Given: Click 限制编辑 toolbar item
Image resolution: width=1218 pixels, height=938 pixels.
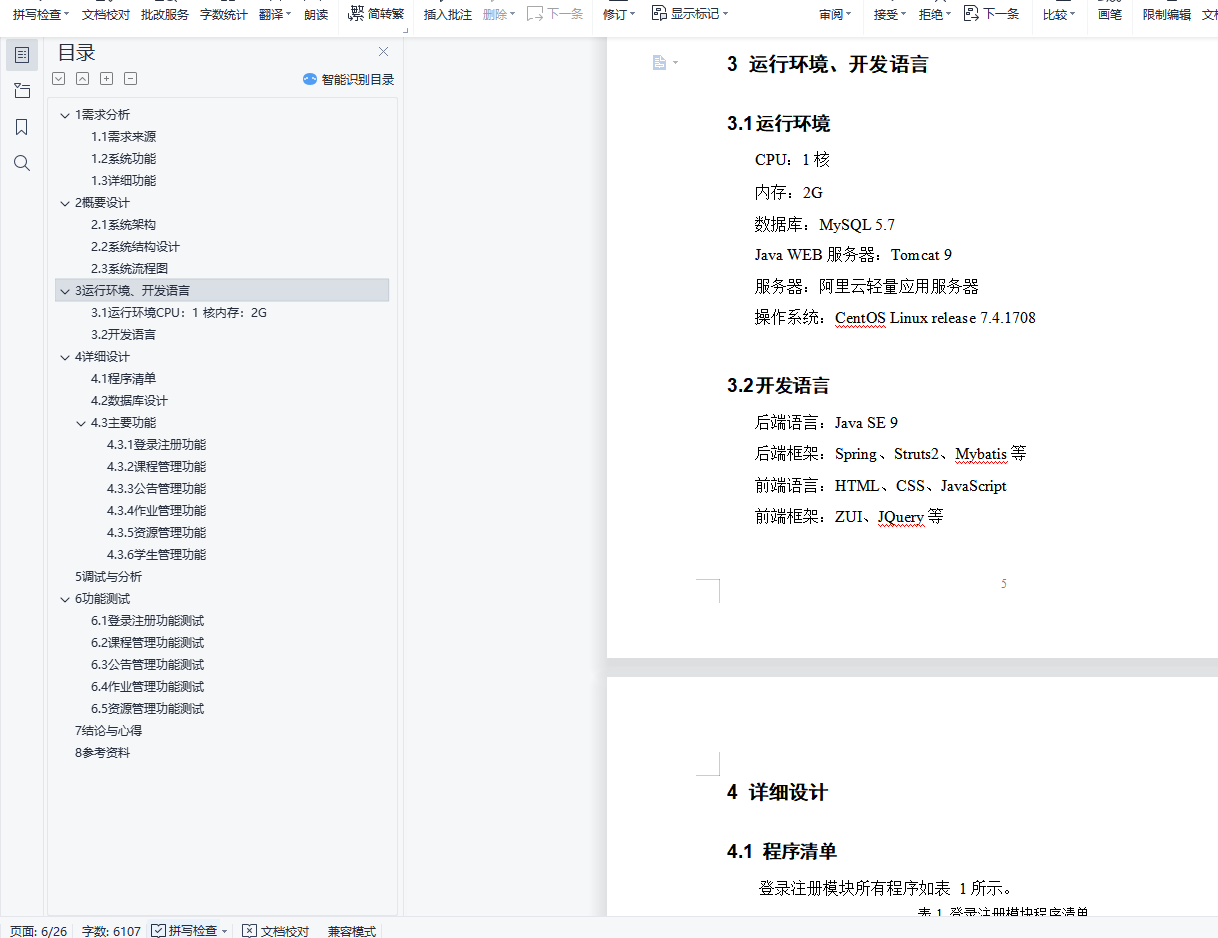Looking at the screenshot, I should click(x=1167, y=15).
